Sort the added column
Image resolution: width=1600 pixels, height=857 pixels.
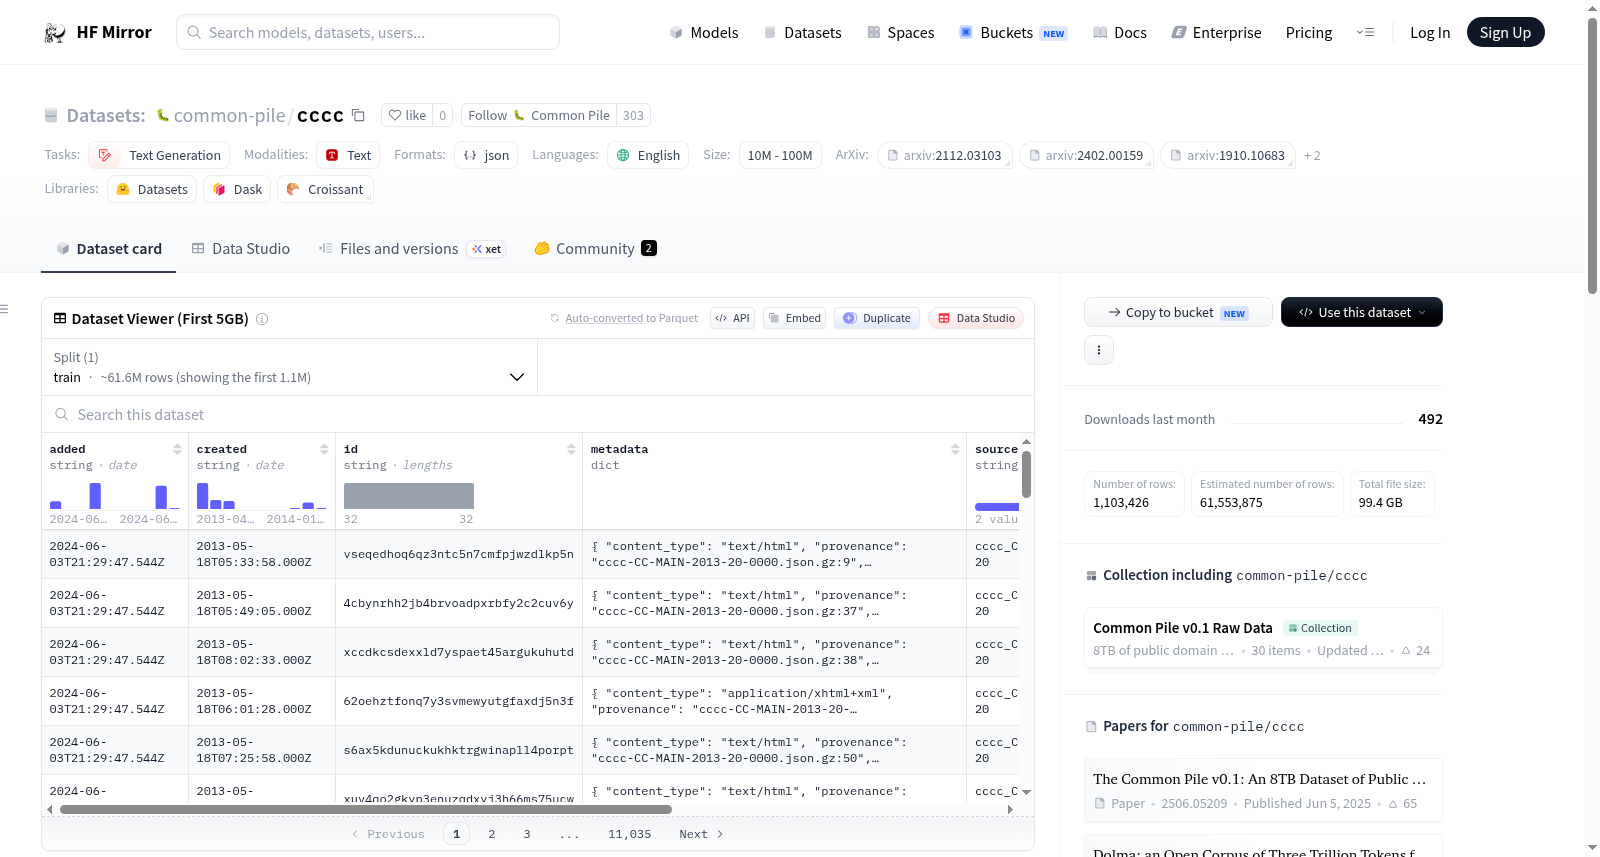177,449
